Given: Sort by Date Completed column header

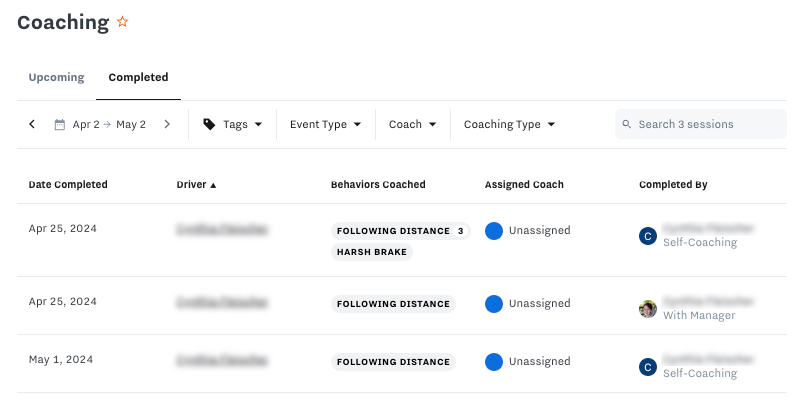Looking at the screenshot, I should coord(68,185).
